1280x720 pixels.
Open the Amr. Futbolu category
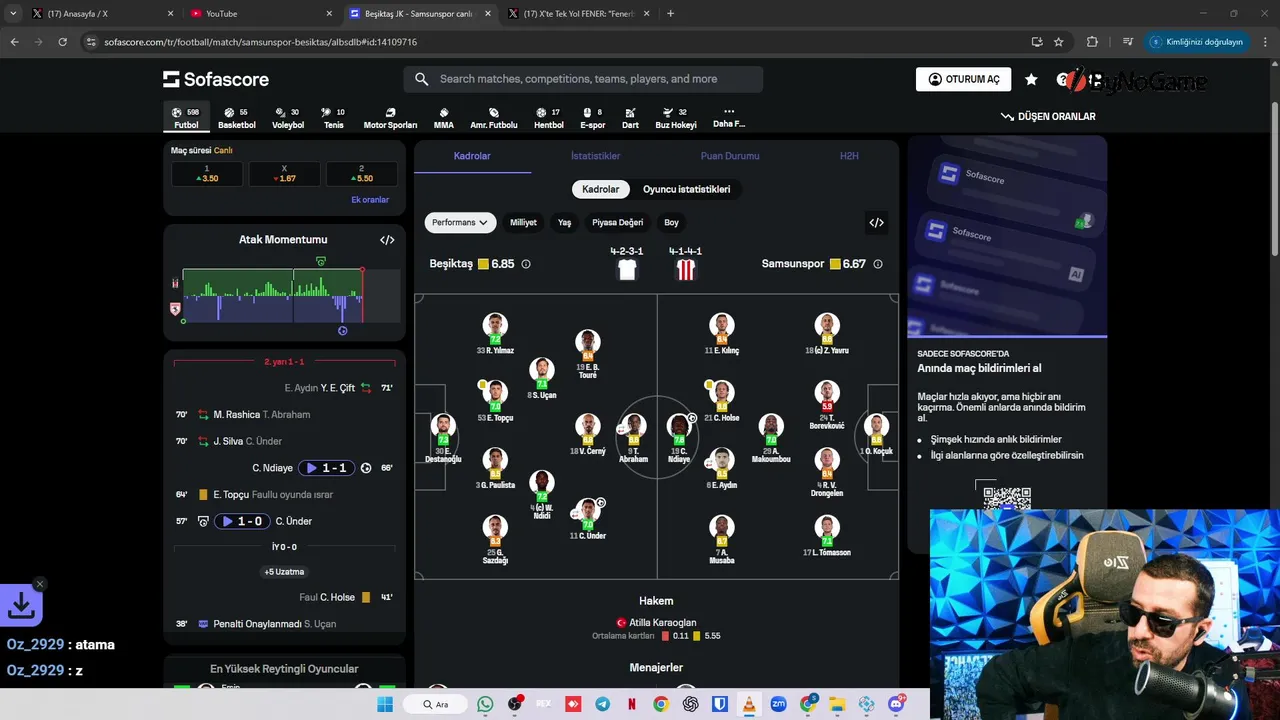click(x=494, y=118)
